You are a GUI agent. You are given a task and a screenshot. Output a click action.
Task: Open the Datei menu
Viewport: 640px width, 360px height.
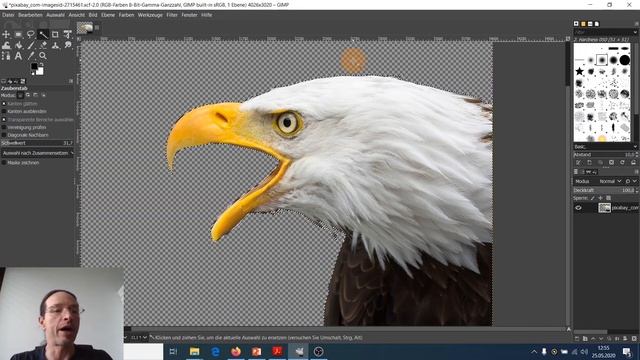pos(8,15)
